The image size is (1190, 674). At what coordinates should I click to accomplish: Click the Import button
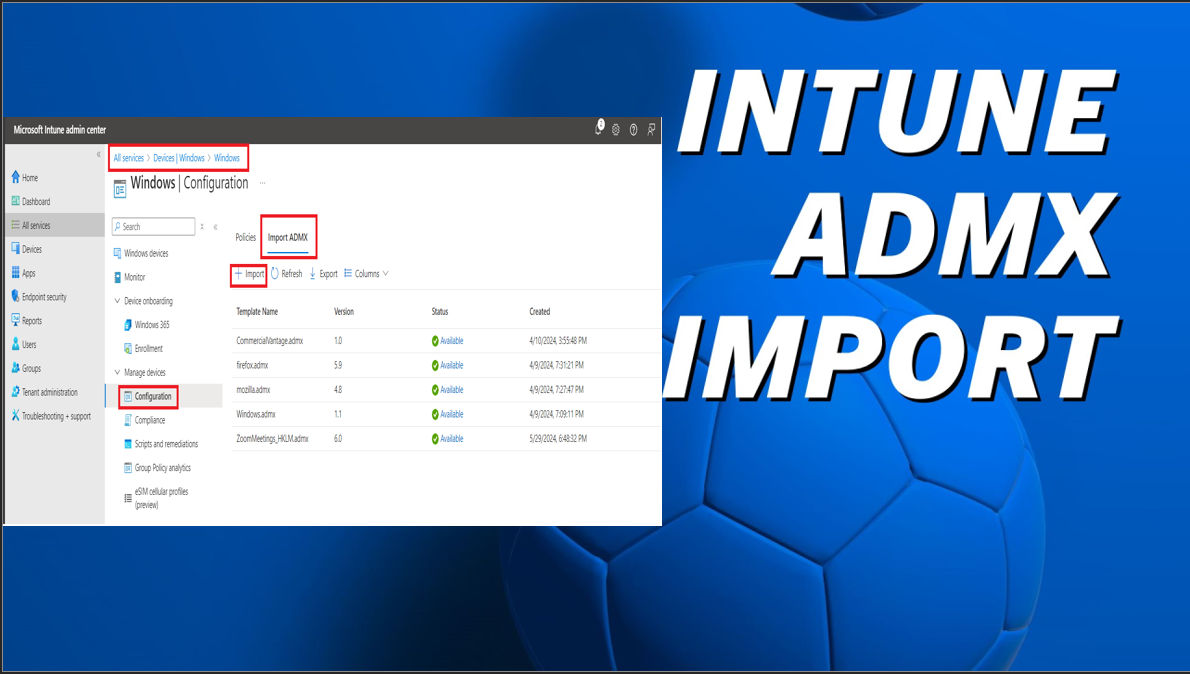247,273
